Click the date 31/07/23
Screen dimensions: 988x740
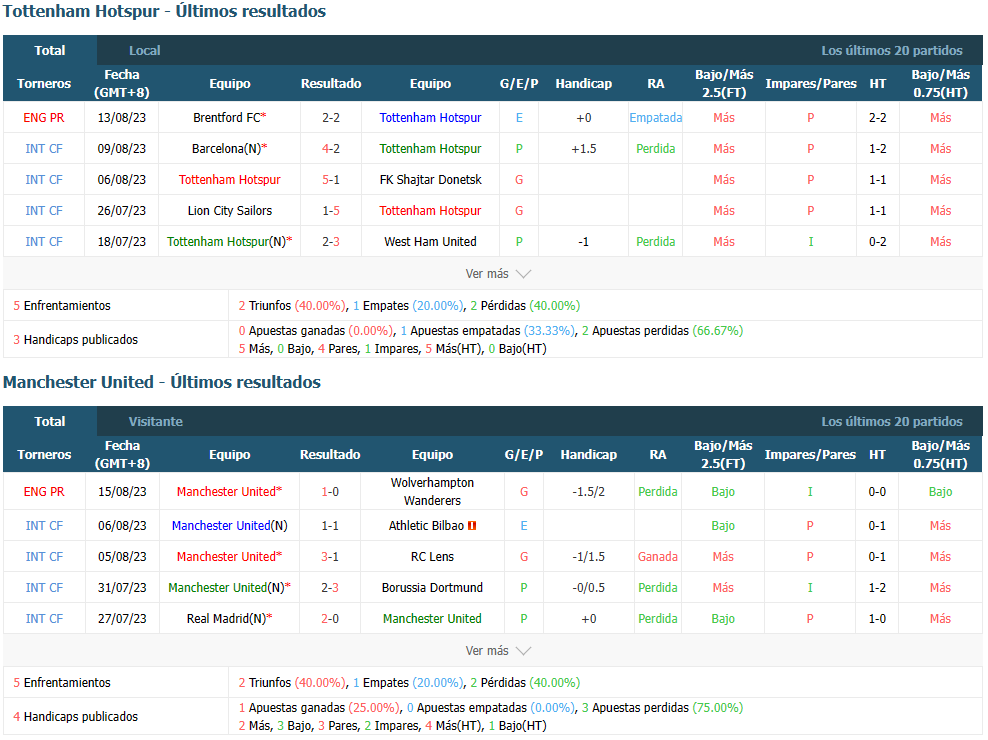point(122,587)
